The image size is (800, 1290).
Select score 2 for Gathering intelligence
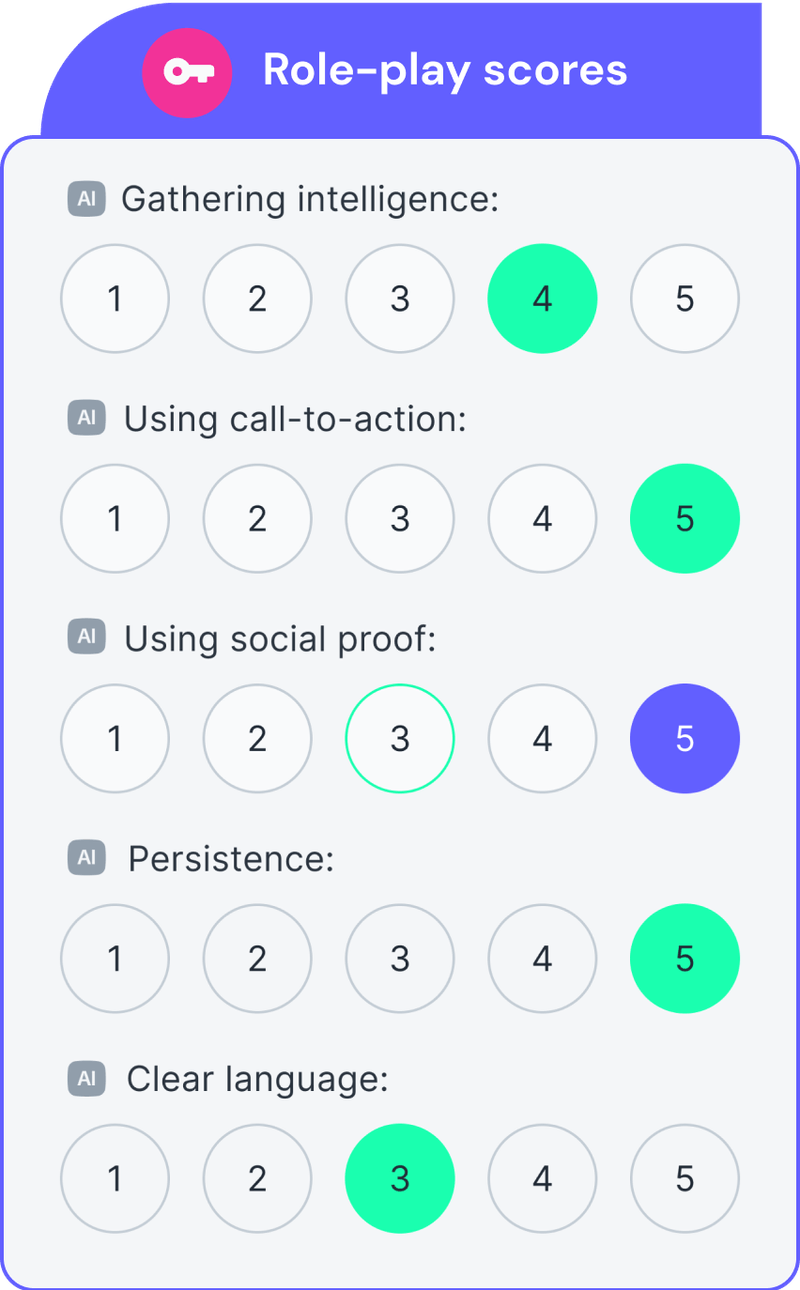click(257, 298)
